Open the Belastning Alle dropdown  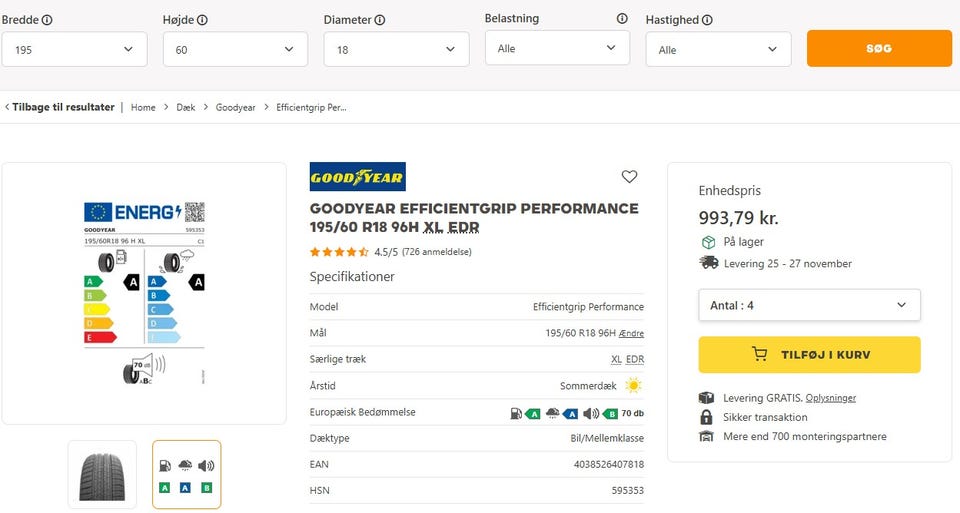(x=557, y=48)
